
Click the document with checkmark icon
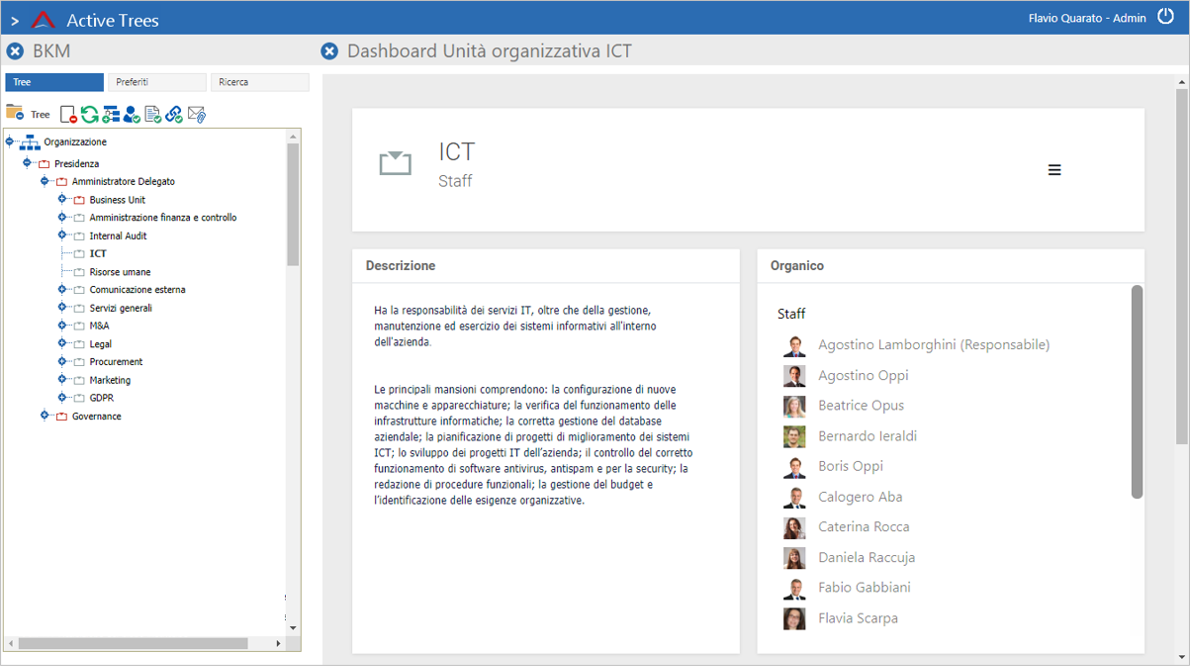153,115
